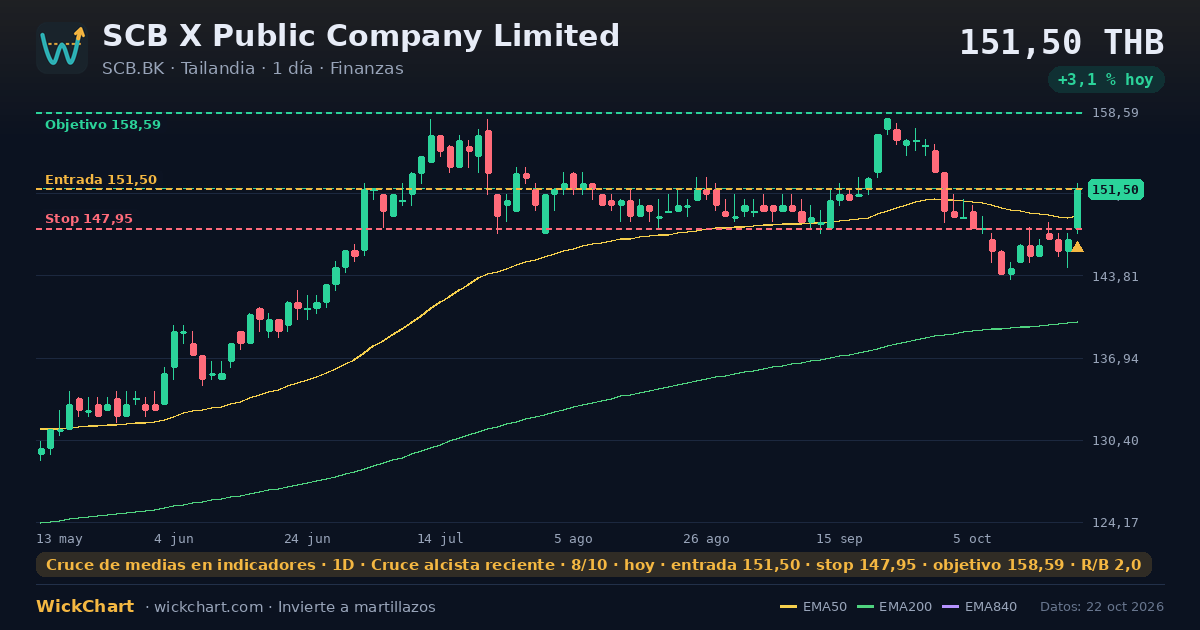This screenshot has width=1200, height=630.
Task: Click the 158,59 price axis label
Action: pos(1115,113)
